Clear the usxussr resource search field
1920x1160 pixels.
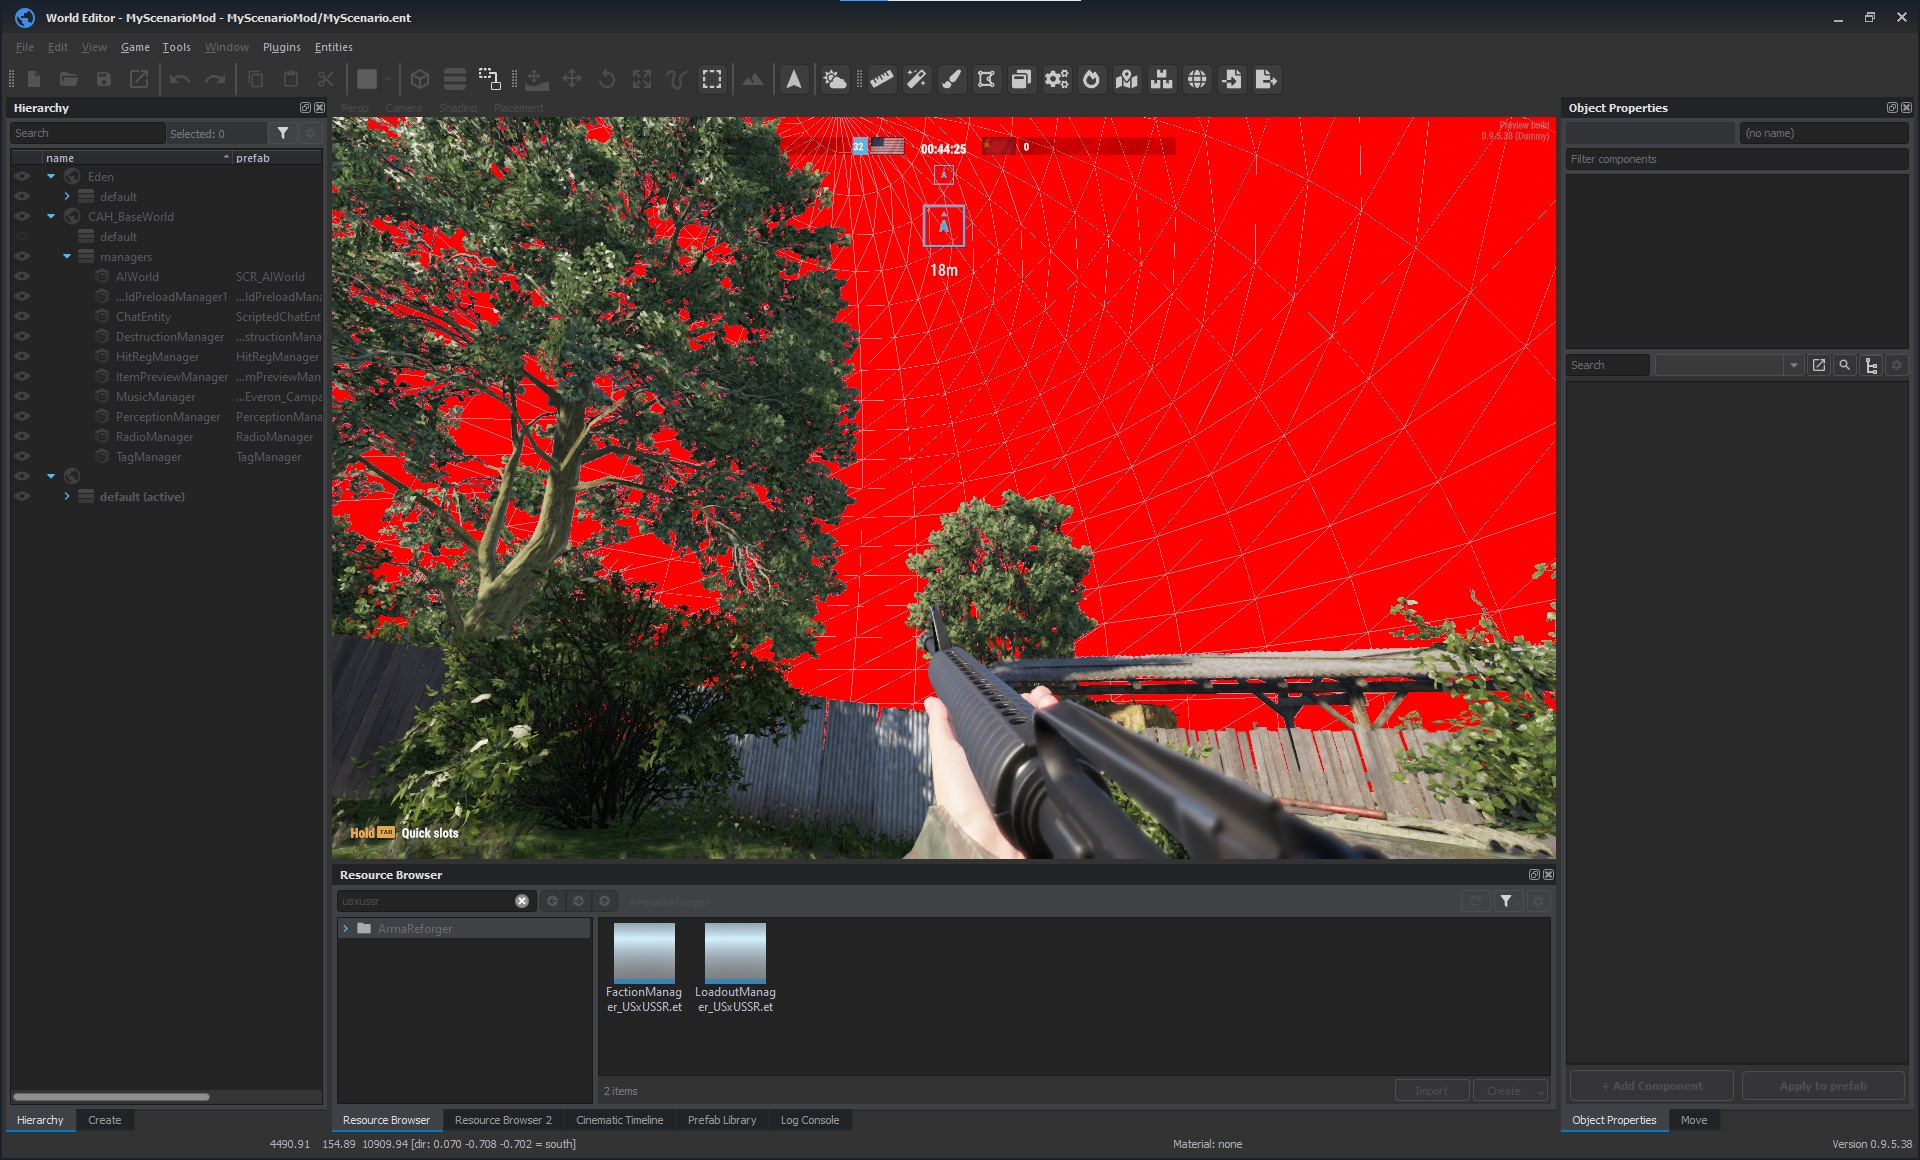[522, 901]
